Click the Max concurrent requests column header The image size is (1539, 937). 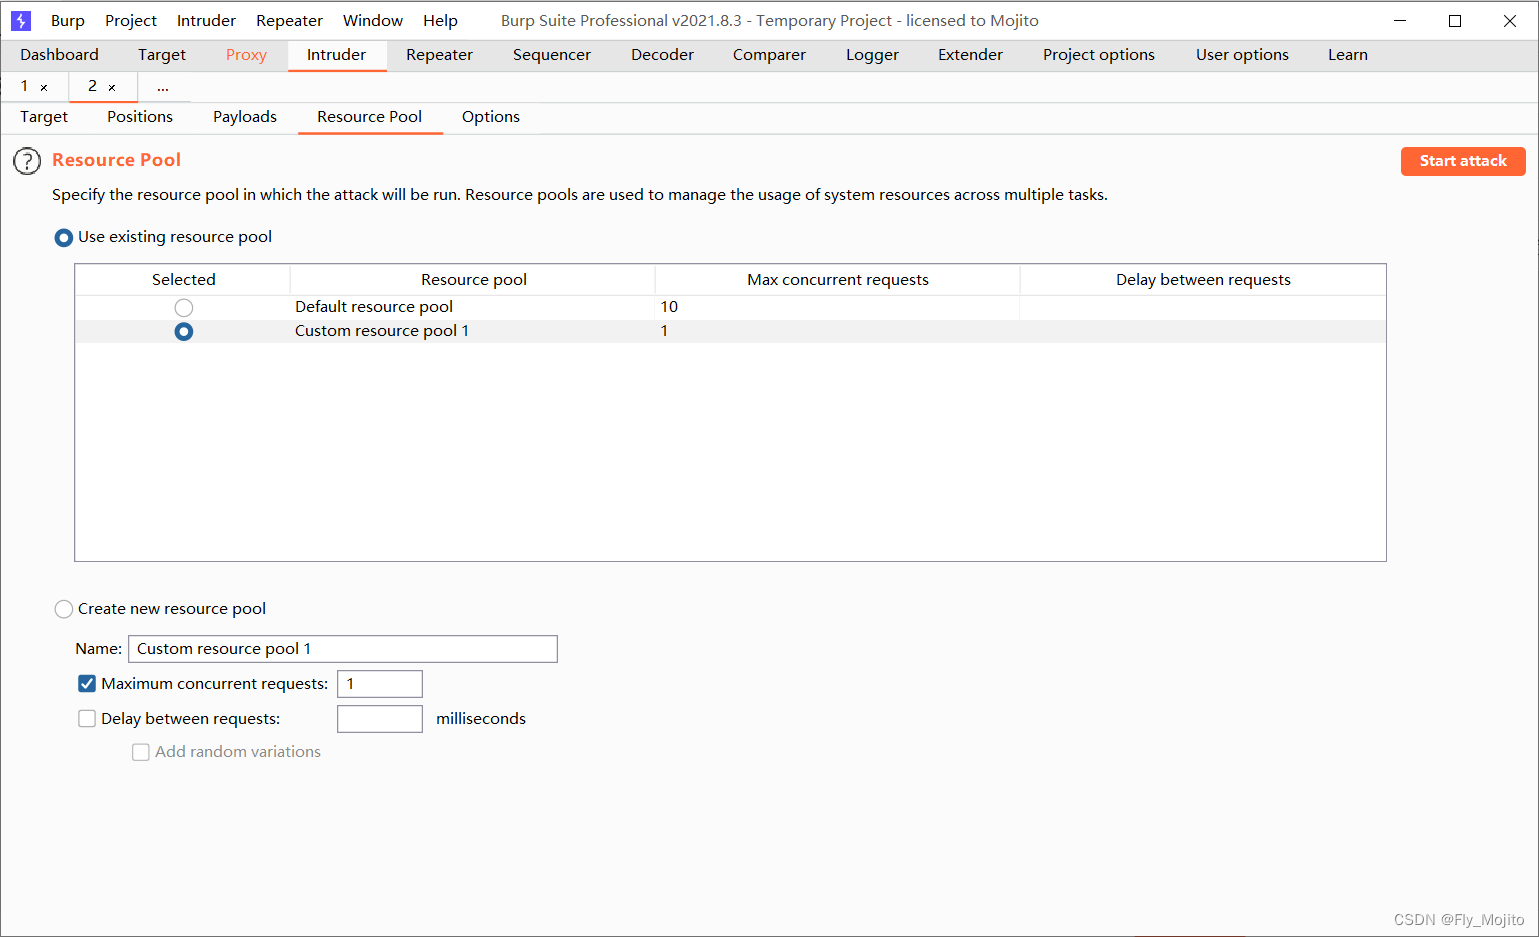(838, 280)
